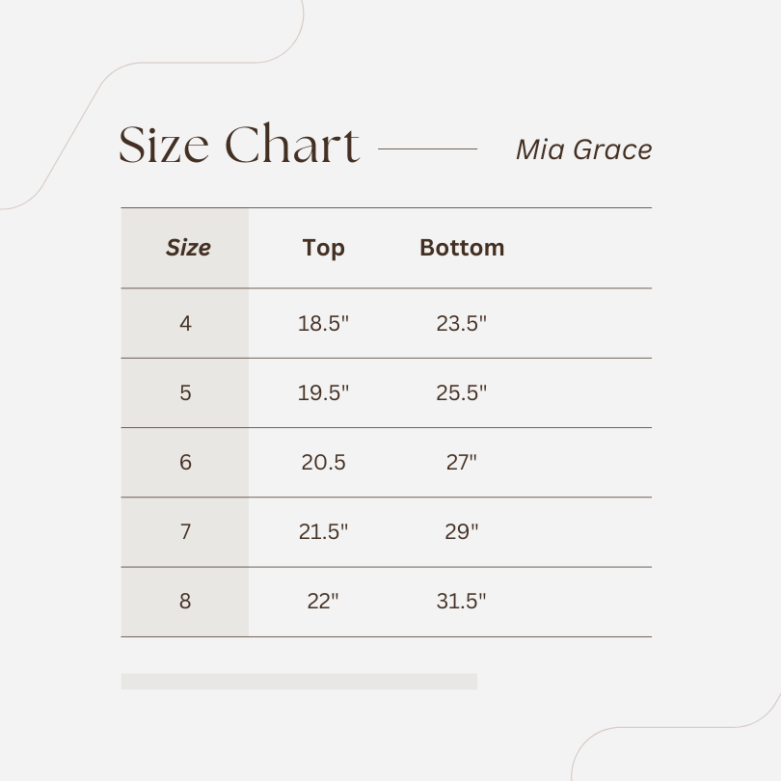Select the "Top" column header
This screenshot has width=781, height=781.
(x=323, y=248)
